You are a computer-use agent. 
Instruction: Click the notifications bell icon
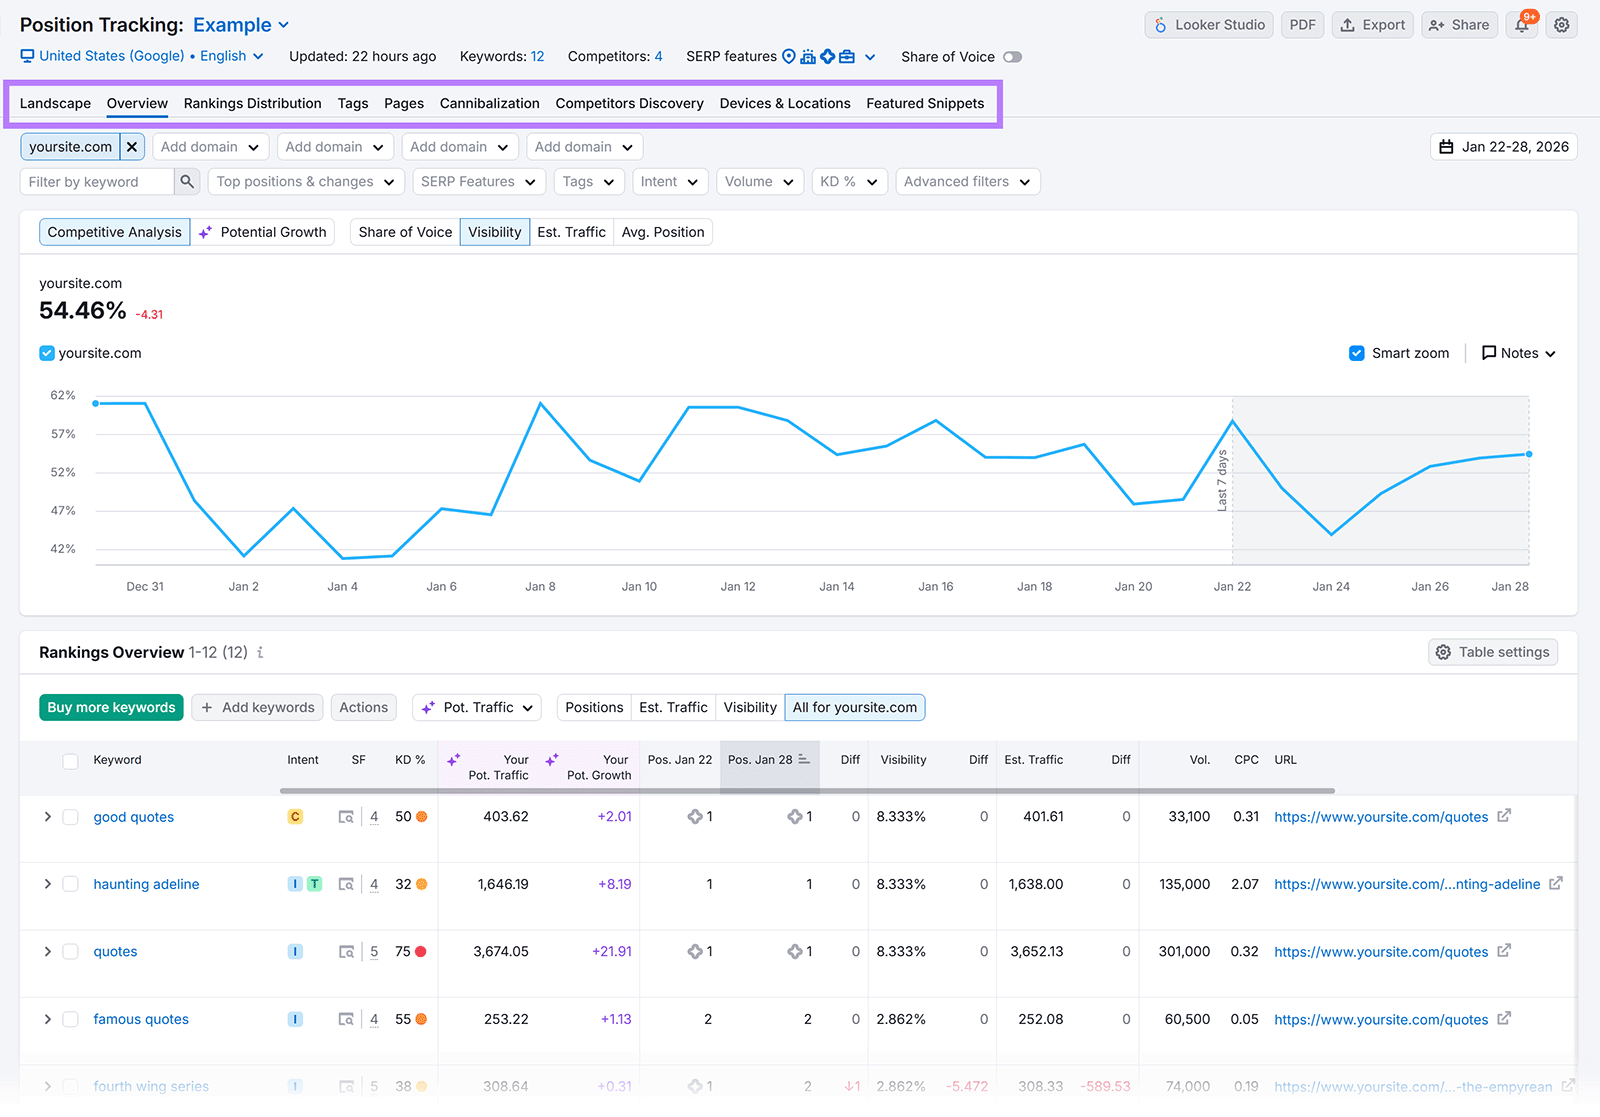[1521, 25]
